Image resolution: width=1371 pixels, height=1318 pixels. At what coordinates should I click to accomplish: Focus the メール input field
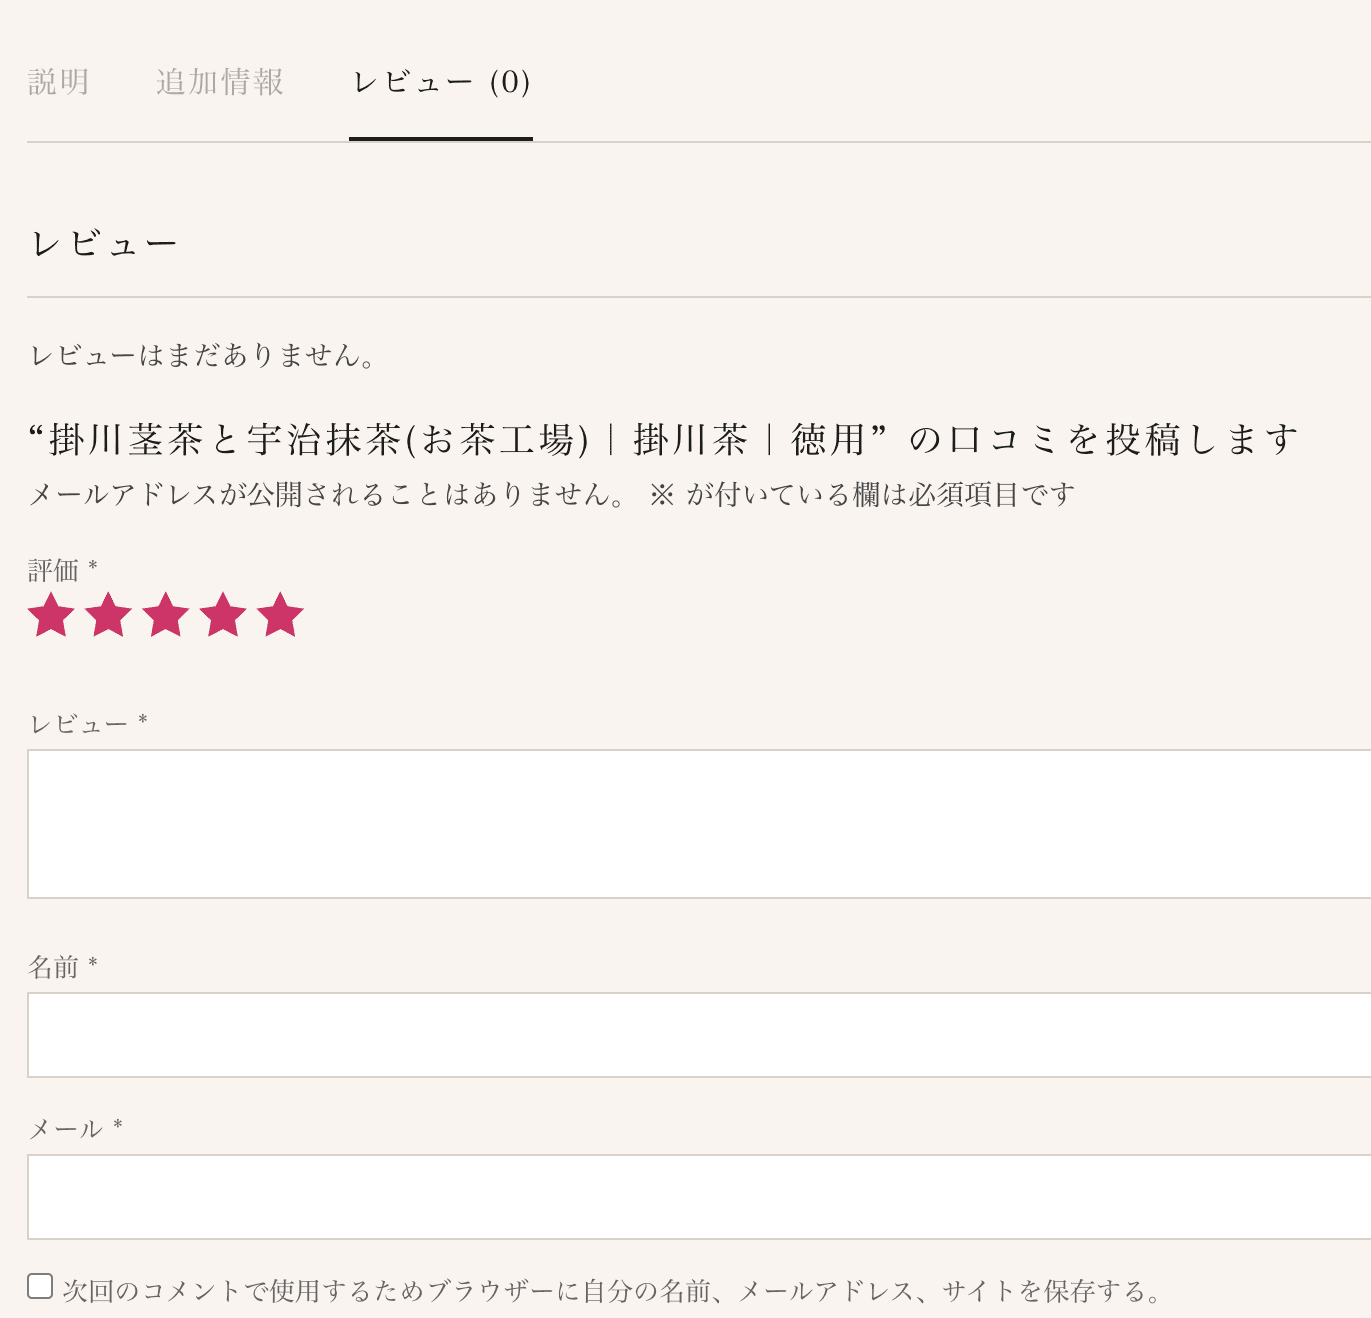[x=699, y=1197]
